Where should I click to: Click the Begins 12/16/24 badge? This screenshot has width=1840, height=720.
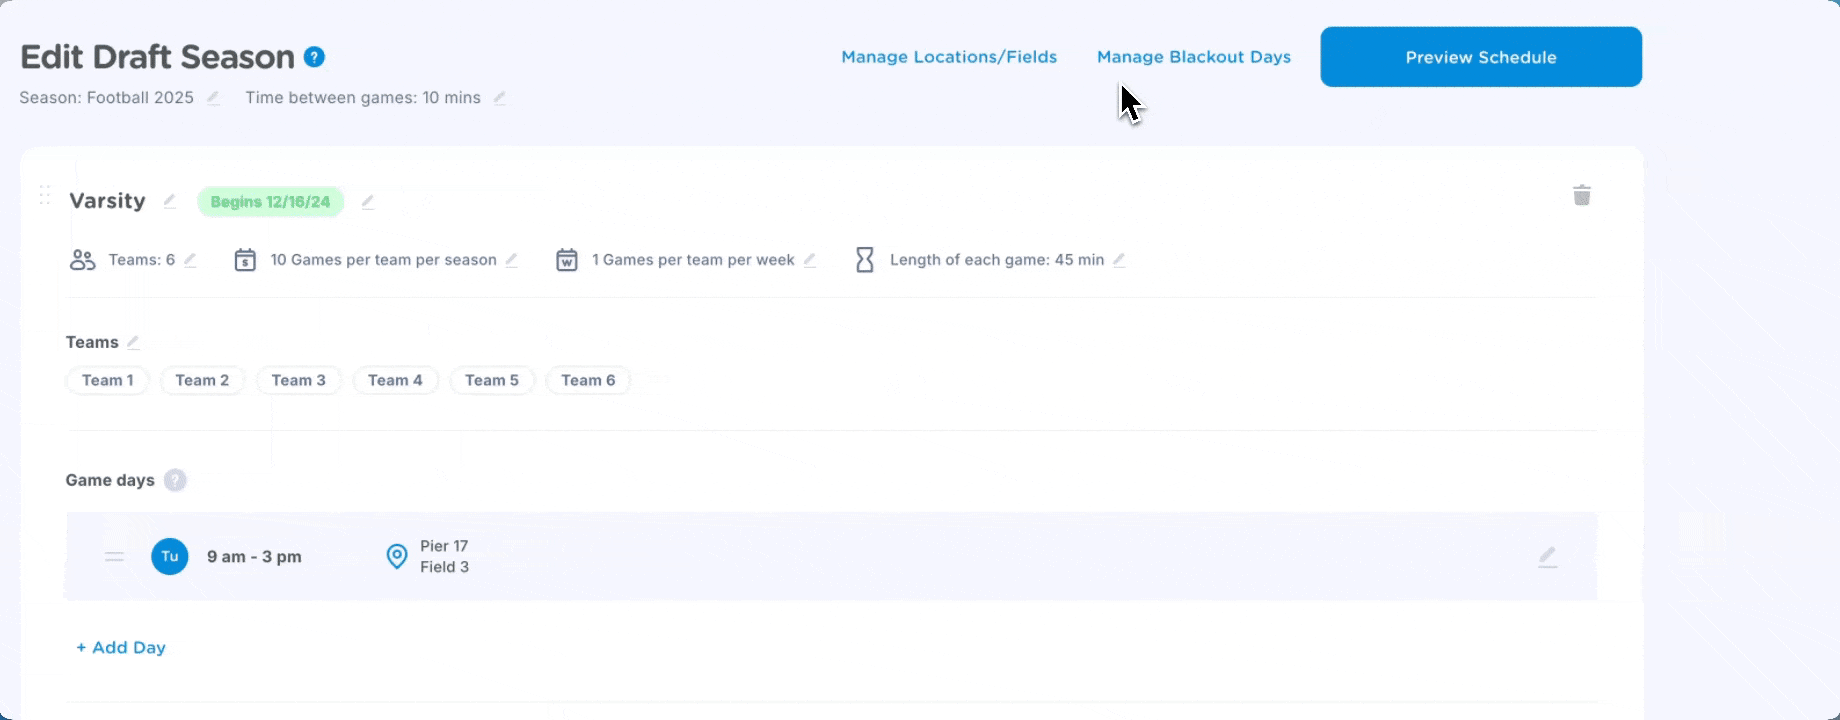[x=270, y=202]
